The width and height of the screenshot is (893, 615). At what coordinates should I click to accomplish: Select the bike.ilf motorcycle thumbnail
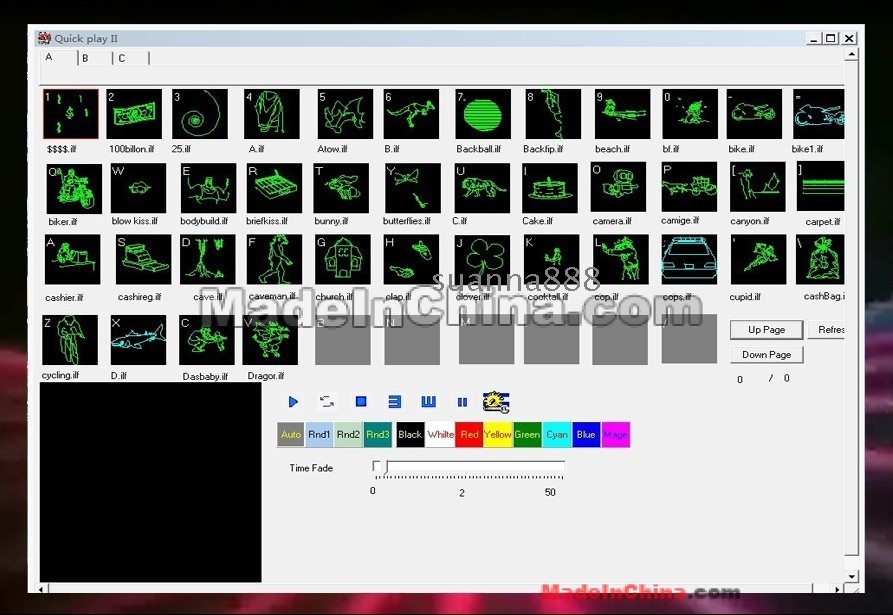pyautogui.click(x=754, y=114)
